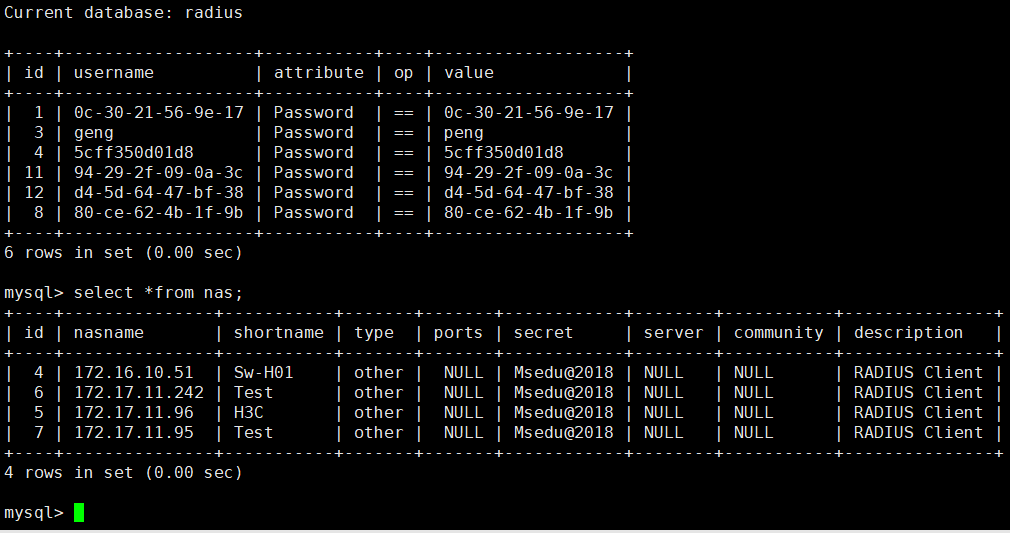Click the '4 rows in set' result line
The width and height of the screenshot is (1010, 533).
point(123,472)
